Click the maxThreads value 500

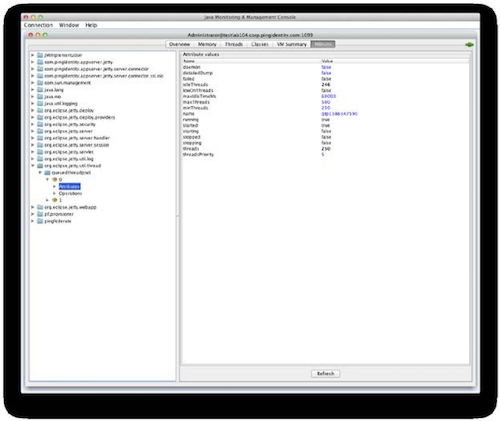[326, 102]
